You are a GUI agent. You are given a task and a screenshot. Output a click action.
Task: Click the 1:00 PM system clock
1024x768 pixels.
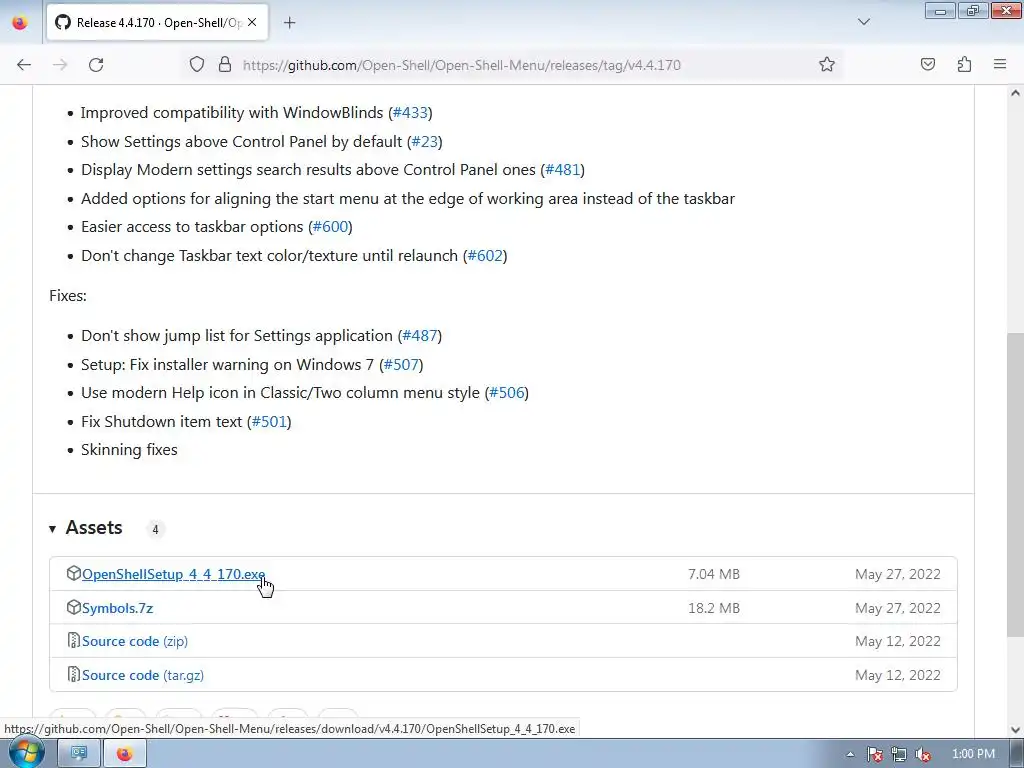(973, 754)
